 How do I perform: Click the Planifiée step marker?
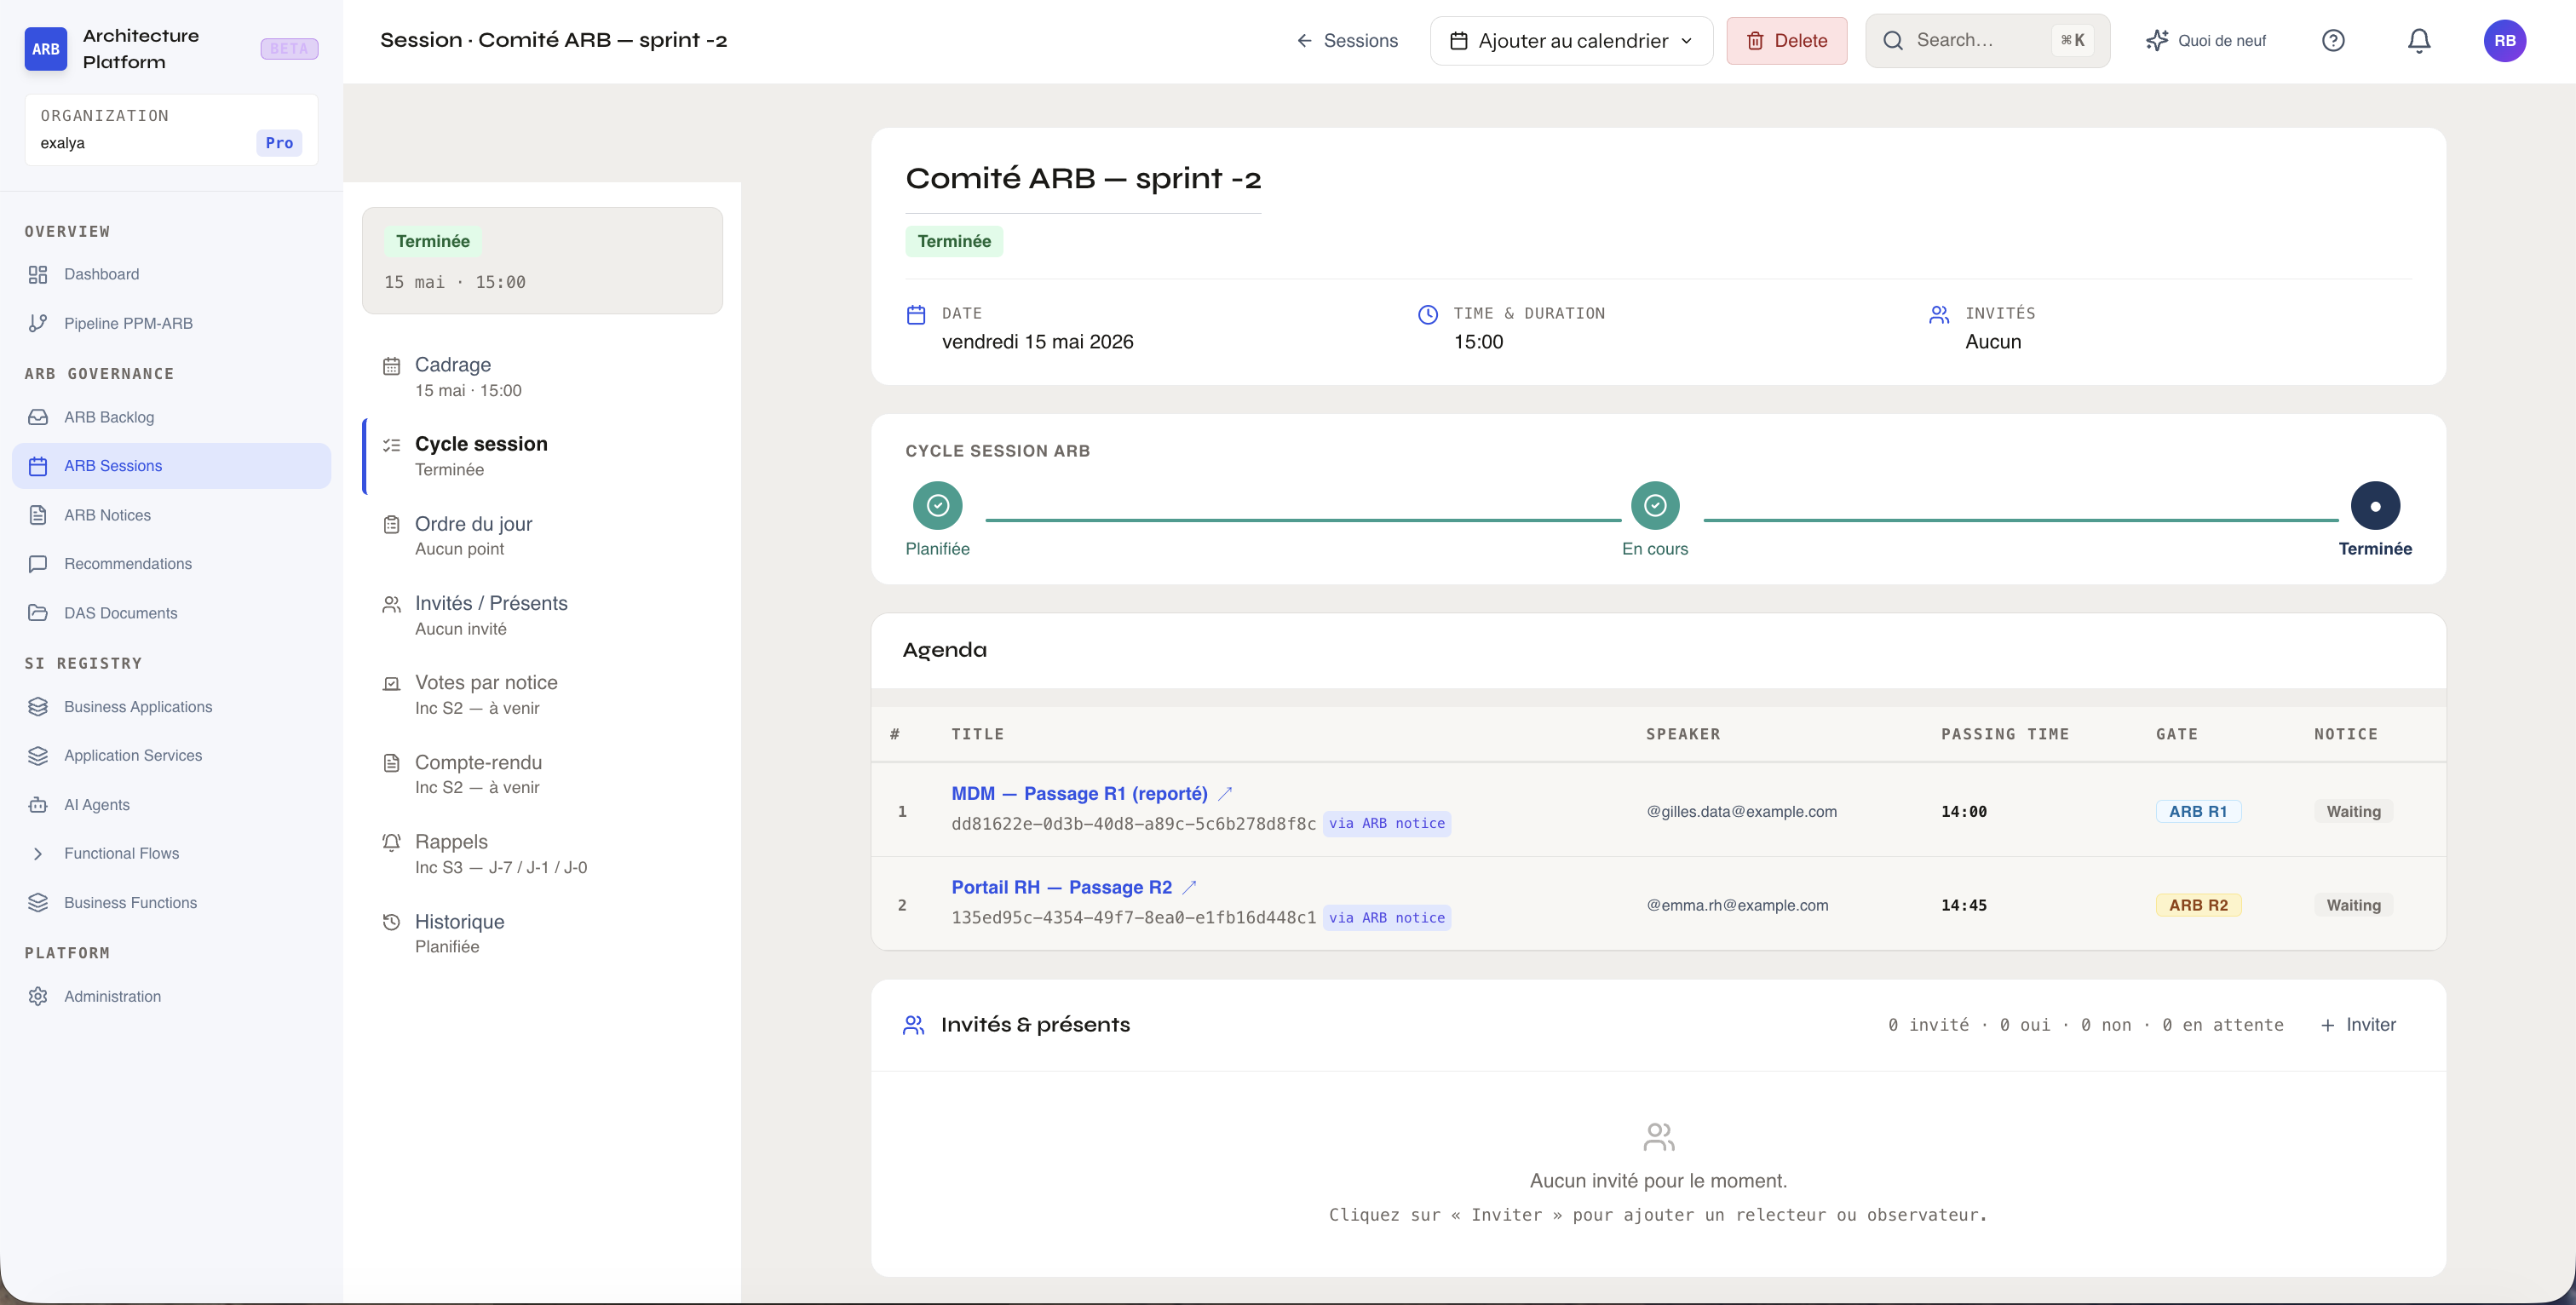click(937, 506)
